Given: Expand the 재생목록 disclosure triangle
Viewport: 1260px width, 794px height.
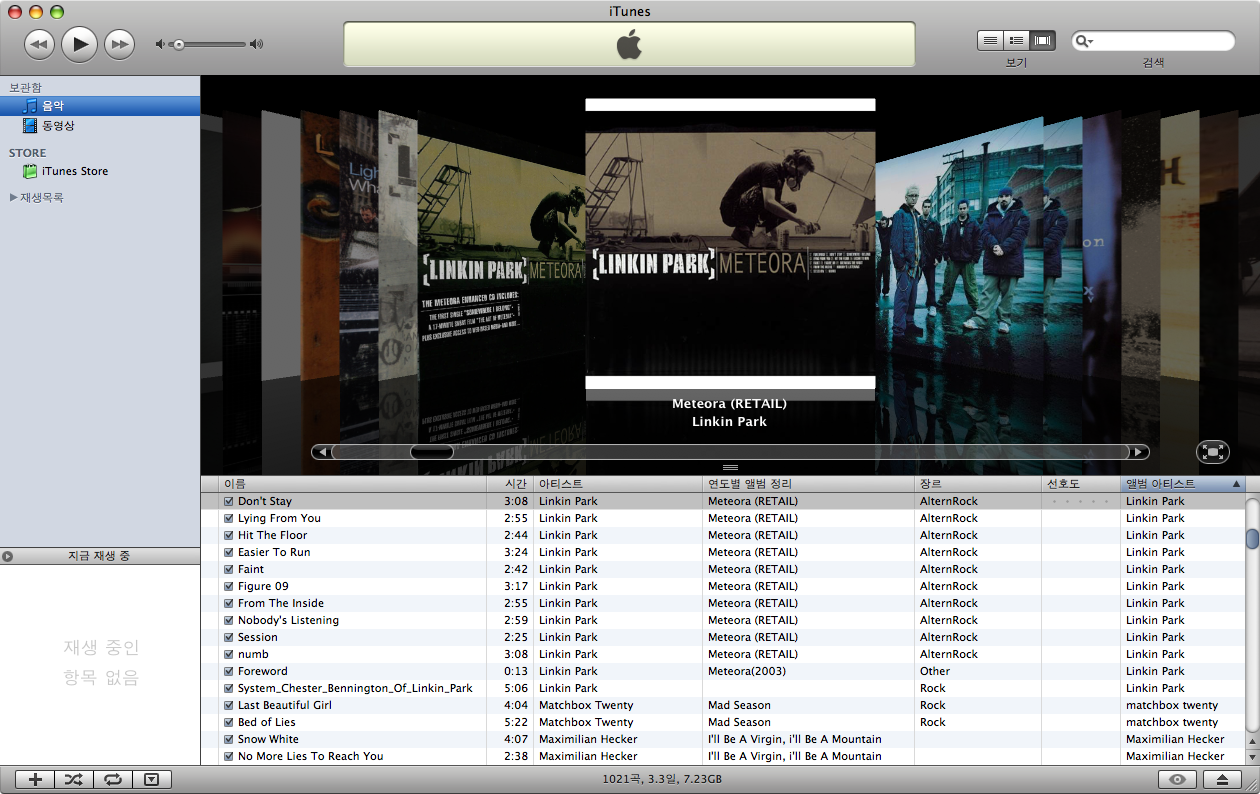Looking at the screenshot, I should (x=13, y=197).
